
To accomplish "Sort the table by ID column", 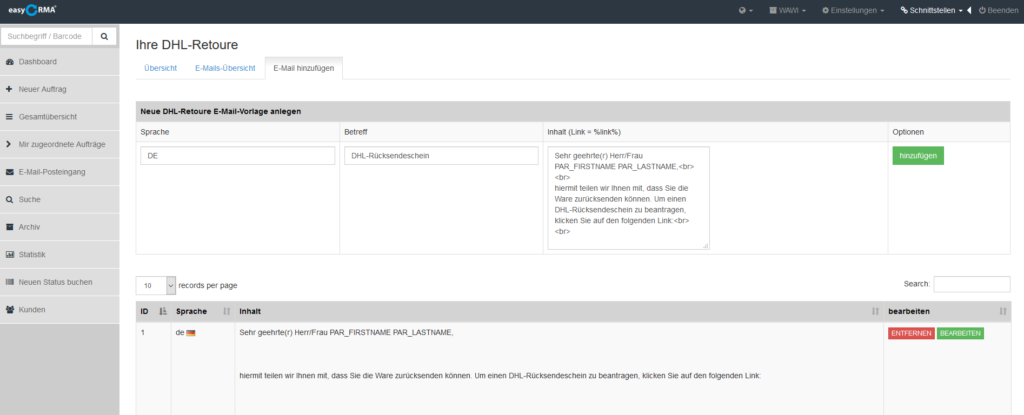I will (x=154, y=312).
